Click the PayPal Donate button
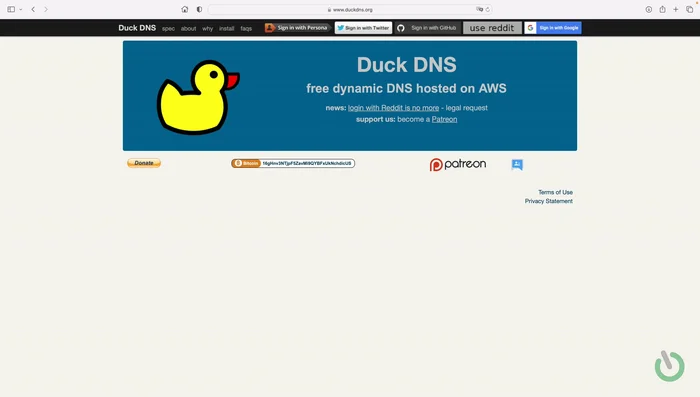Viewport: 700px width, 397px height. (144, 163)
